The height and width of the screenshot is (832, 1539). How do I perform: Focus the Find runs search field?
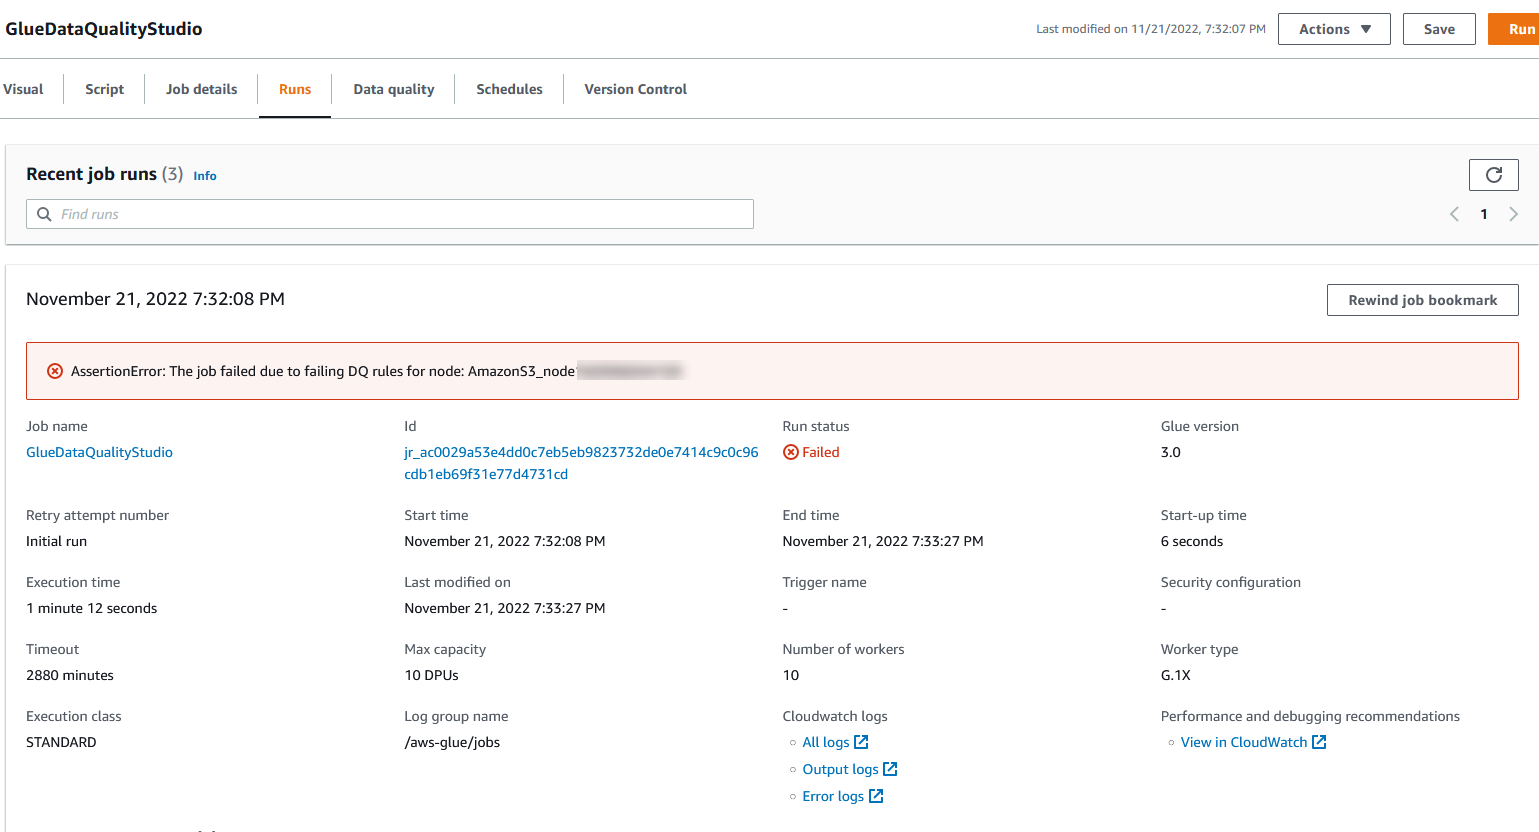point(390,214)
